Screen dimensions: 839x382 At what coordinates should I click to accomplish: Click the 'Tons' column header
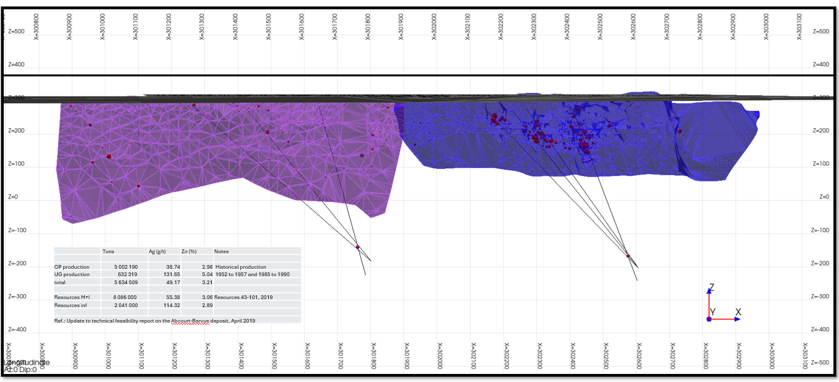(108, 251)
